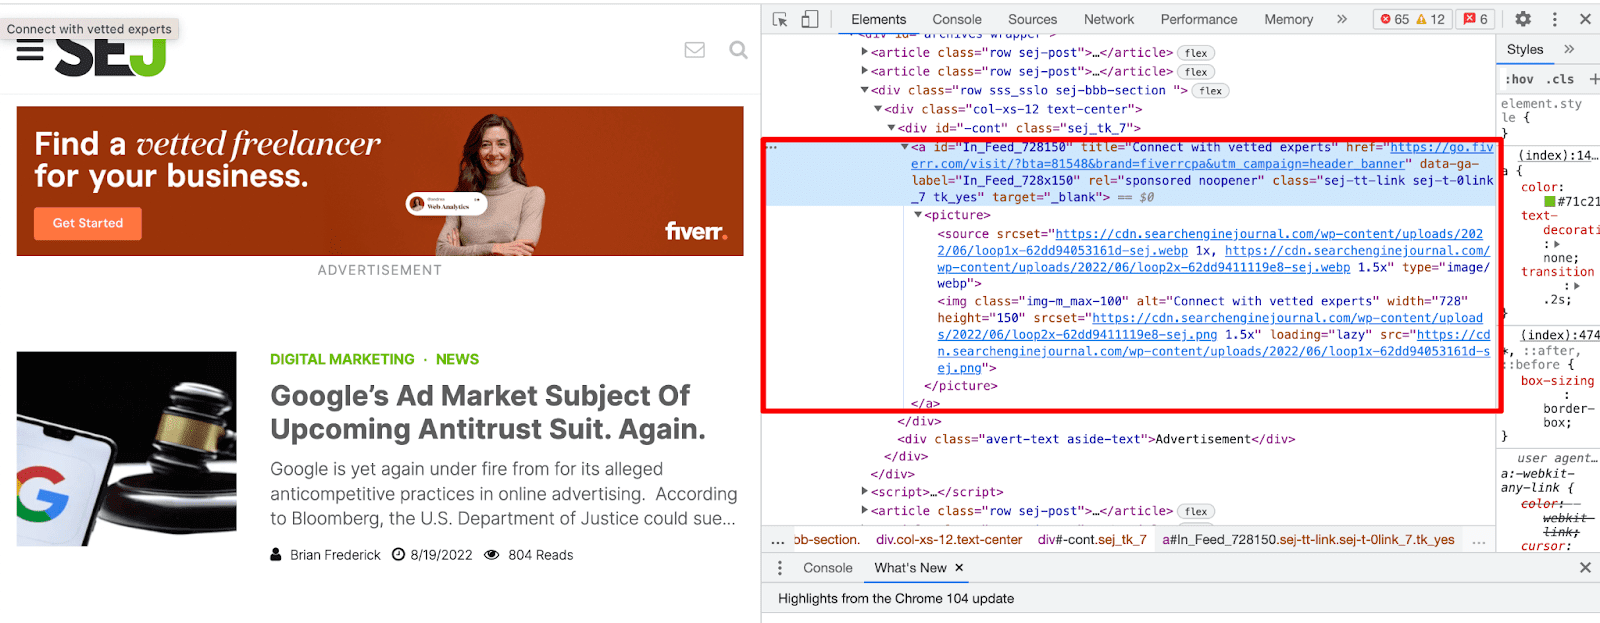Toggle the :hov element state button
Image resolution: width=1600 pixels, height=623 pixels.
point(1520,79)
